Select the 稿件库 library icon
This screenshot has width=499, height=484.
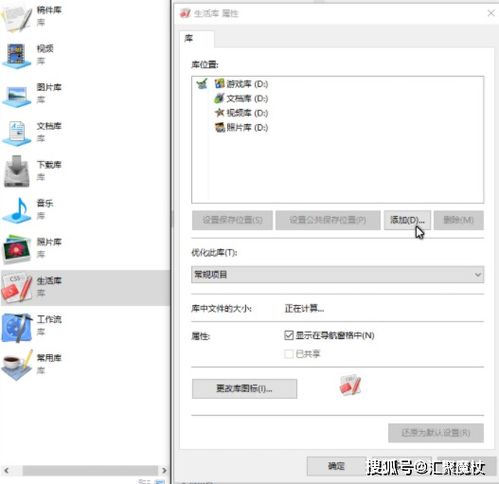click(x=17, y=17)
